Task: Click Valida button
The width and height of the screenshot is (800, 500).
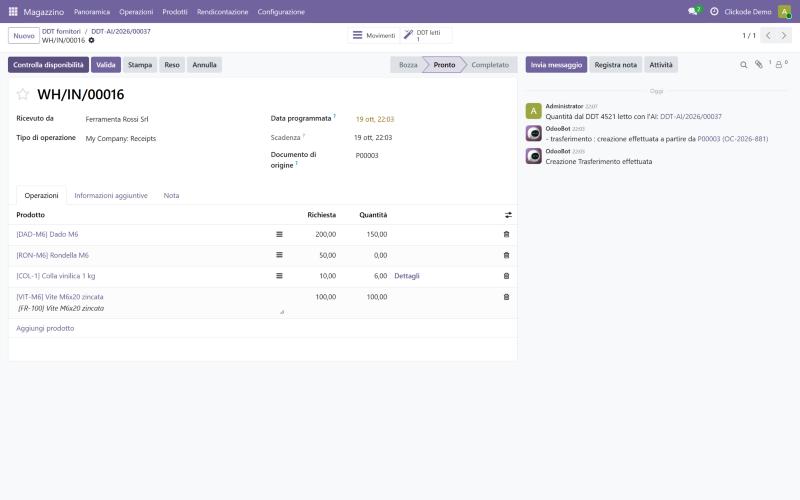Action: (106, 65)
